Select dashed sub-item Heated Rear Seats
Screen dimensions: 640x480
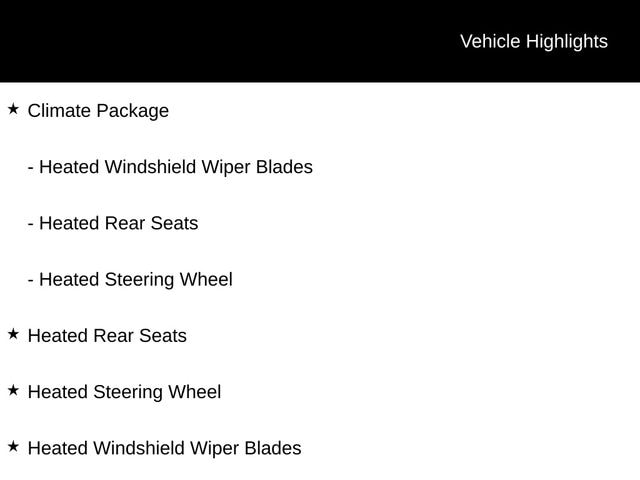(x=118, y=223)
